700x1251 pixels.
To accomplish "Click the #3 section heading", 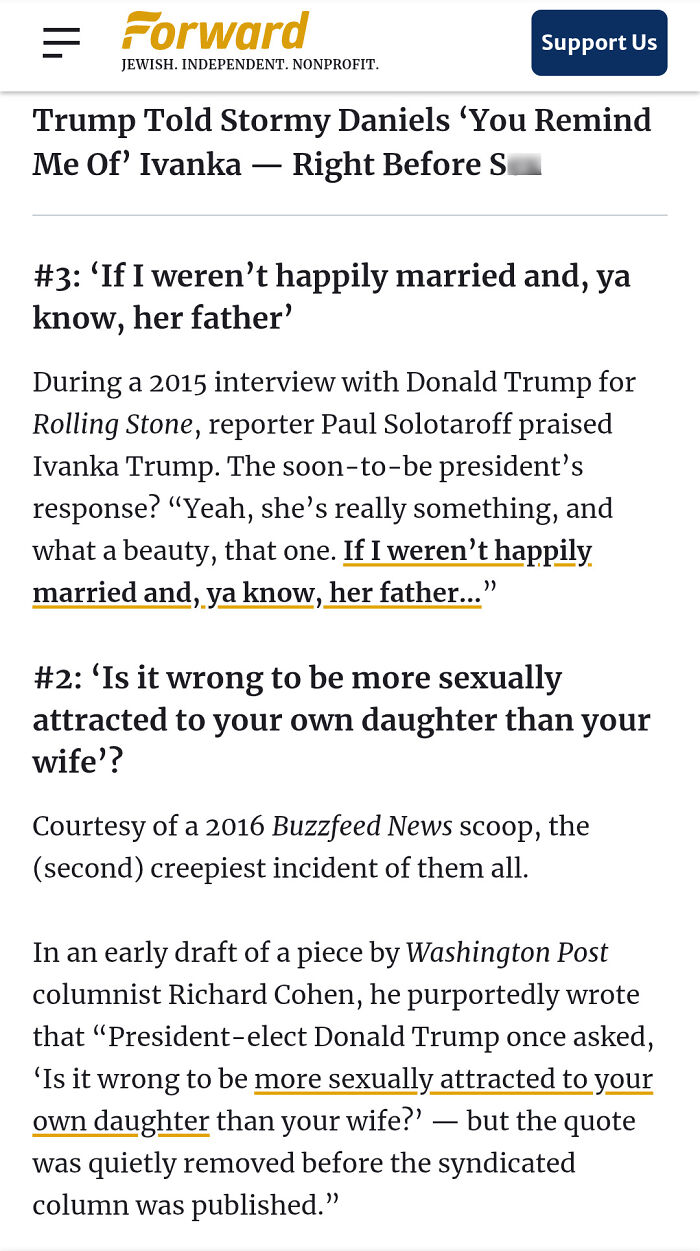I will pyautogui.click(x=332, y=297).
